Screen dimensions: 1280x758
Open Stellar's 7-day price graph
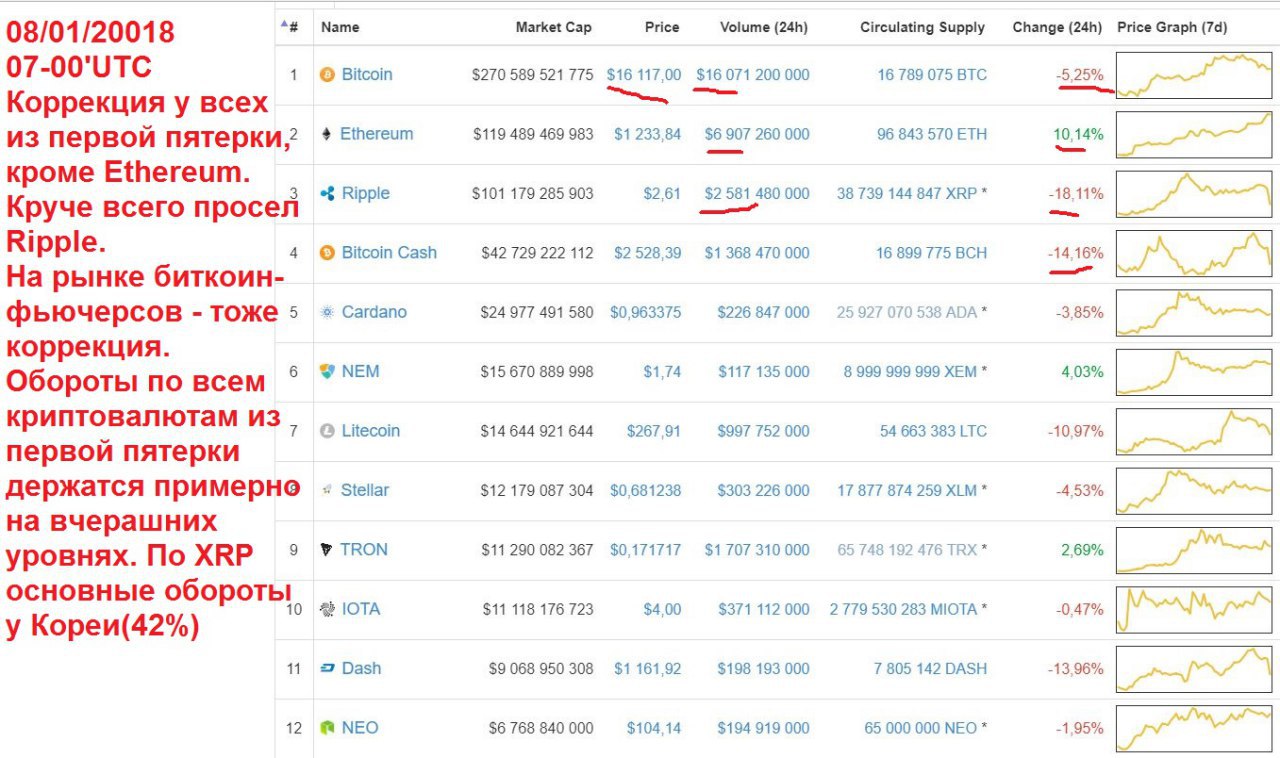coord(1195,490)
